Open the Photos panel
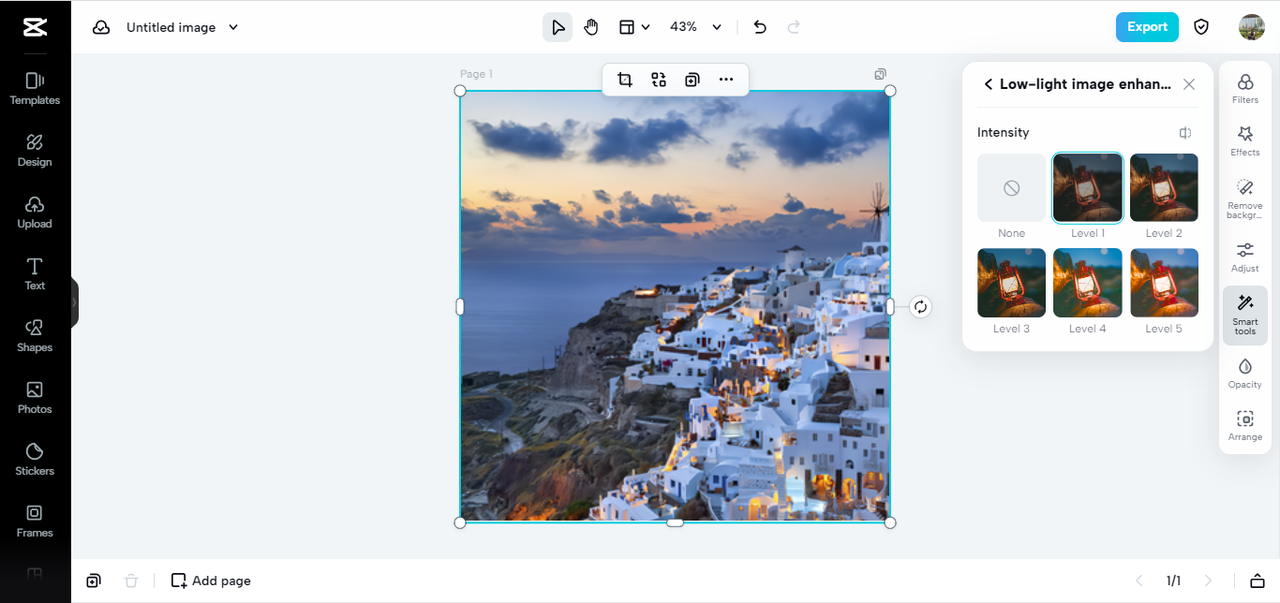This screenshot has height=603, width=1280. pyautogui.click(x=35, y=397)
